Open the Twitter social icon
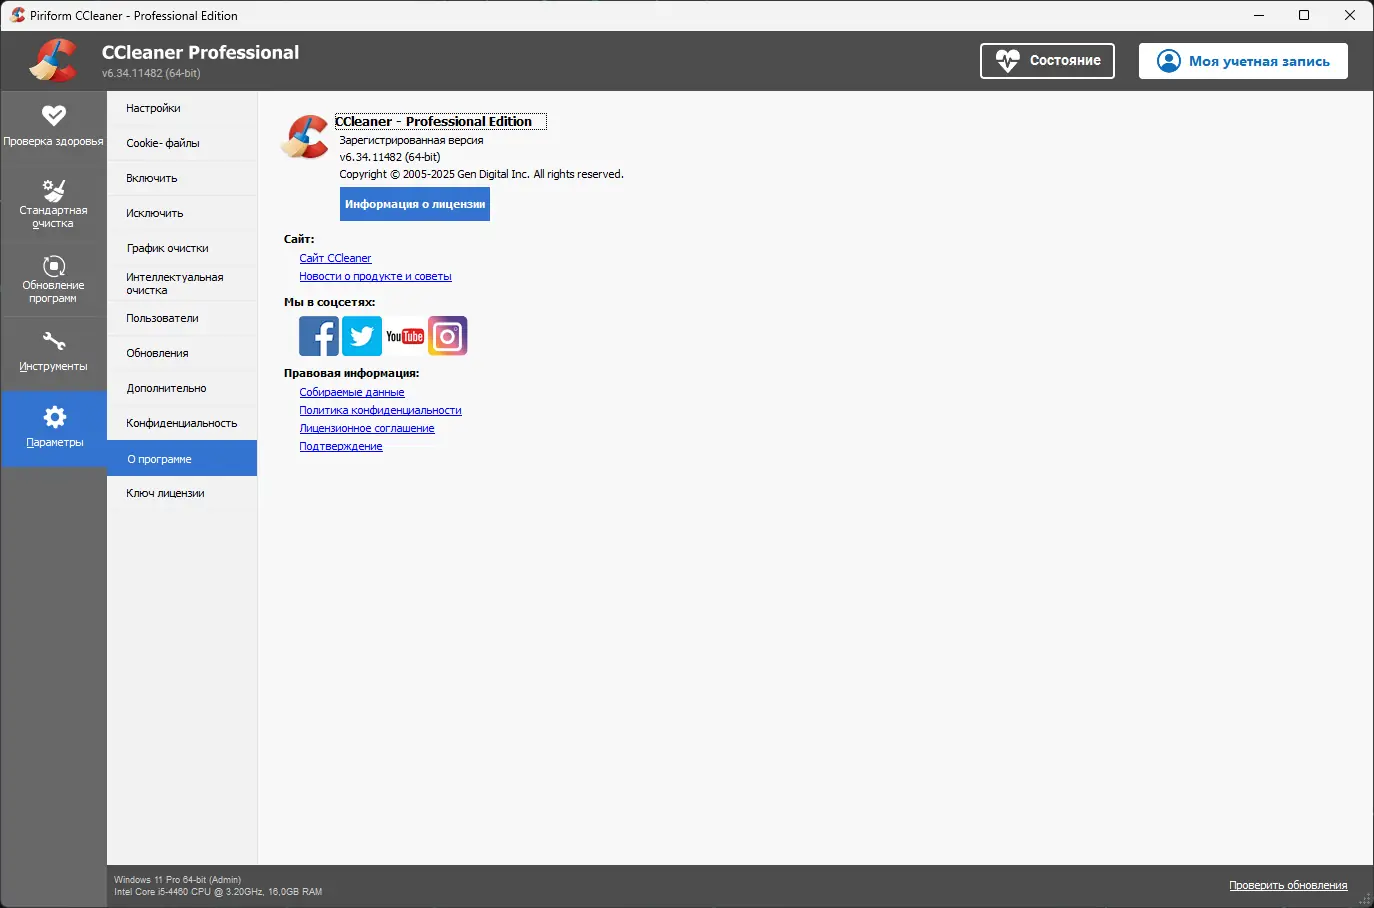1374x908 pixels. pyautogui.click(x=362, y=336)
